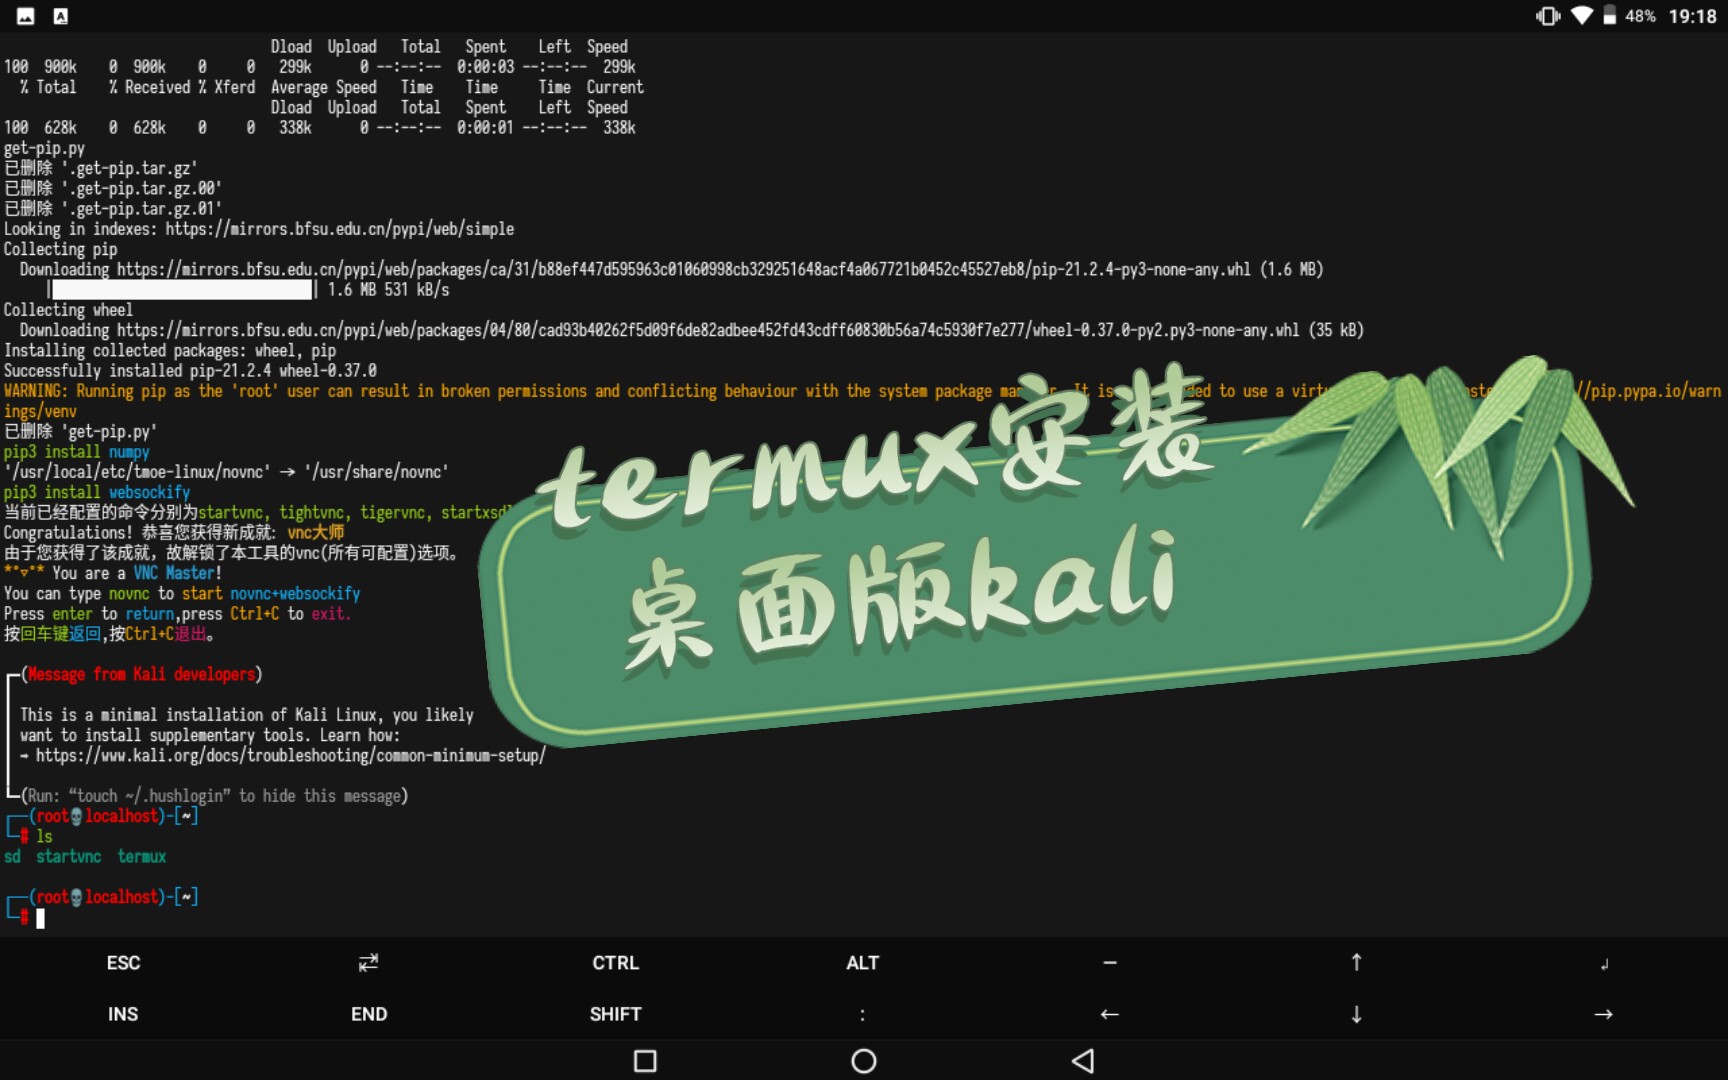The height and width of the screenshot is (1080, 1728).
Task: Tap the CTRL modifier key
Action: click(x=615, y=963)
